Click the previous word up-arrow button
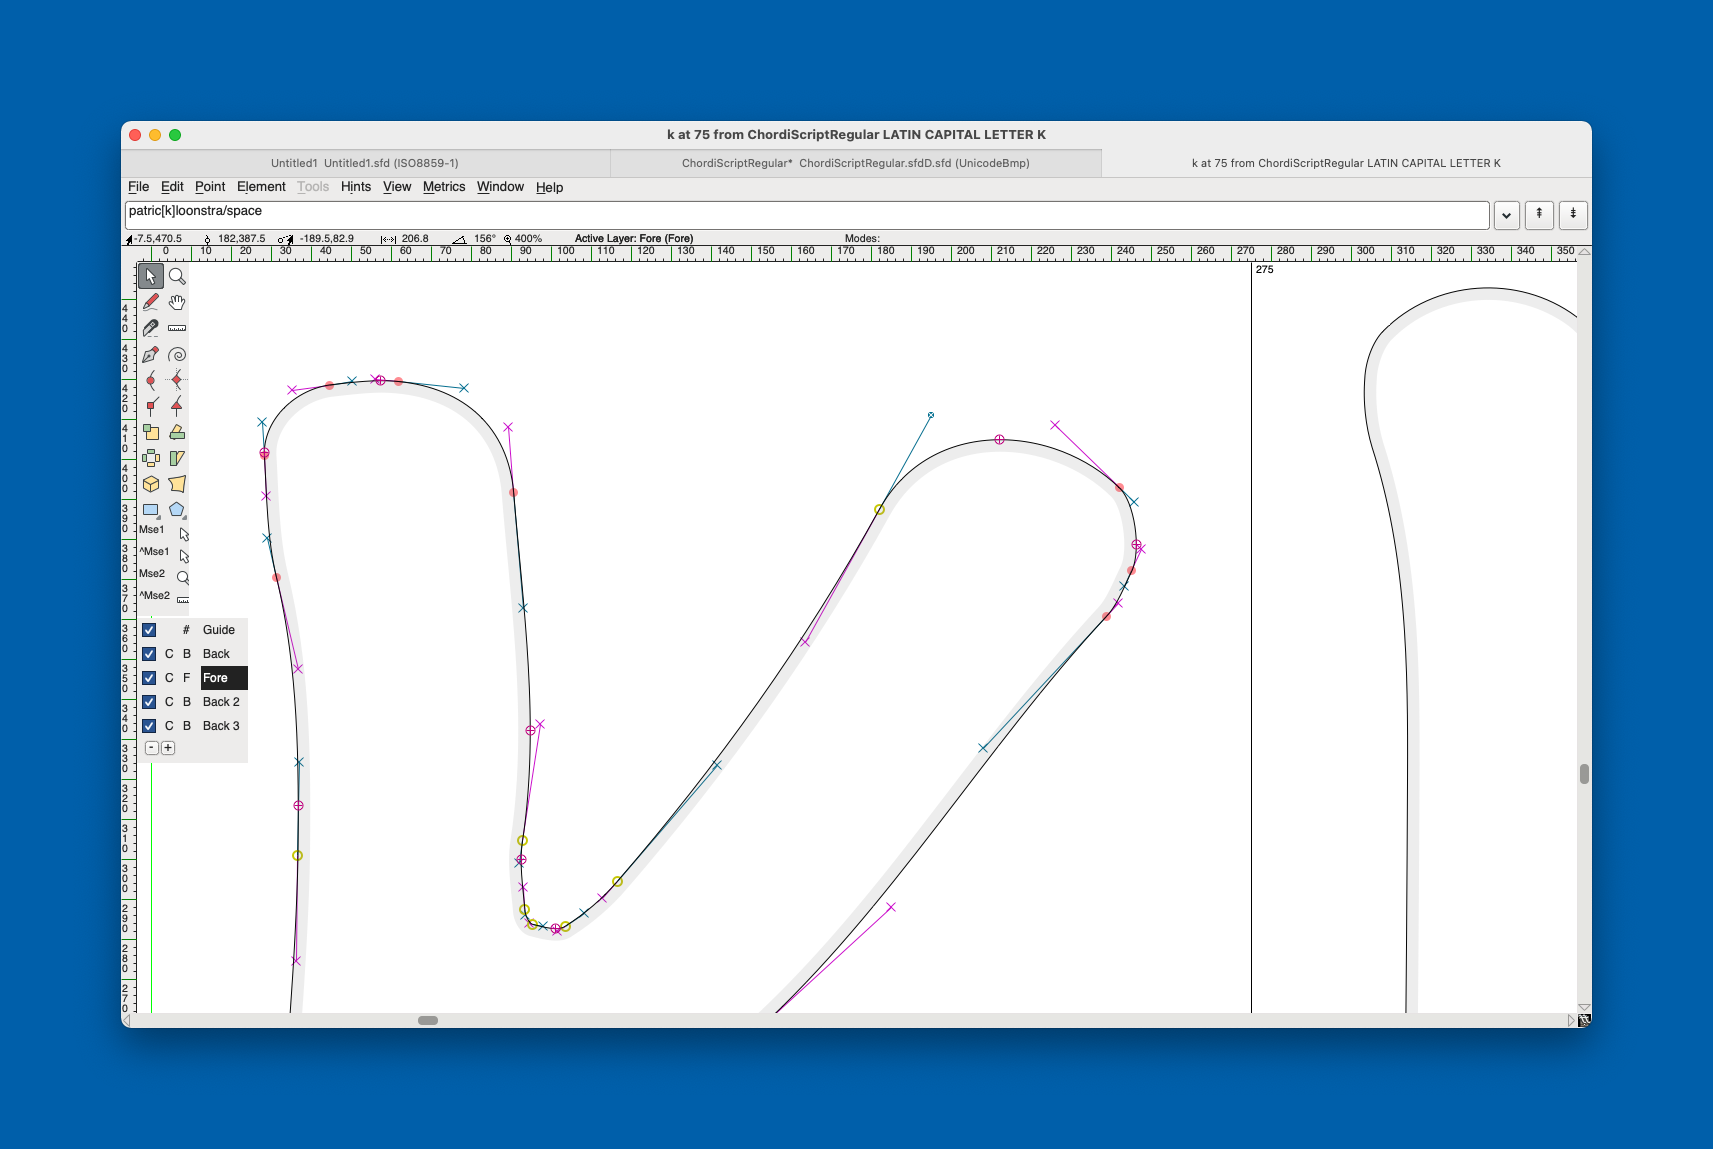Image resolution: width=1713 pixels, height=1149 pixels. (x=1539, y=215)
